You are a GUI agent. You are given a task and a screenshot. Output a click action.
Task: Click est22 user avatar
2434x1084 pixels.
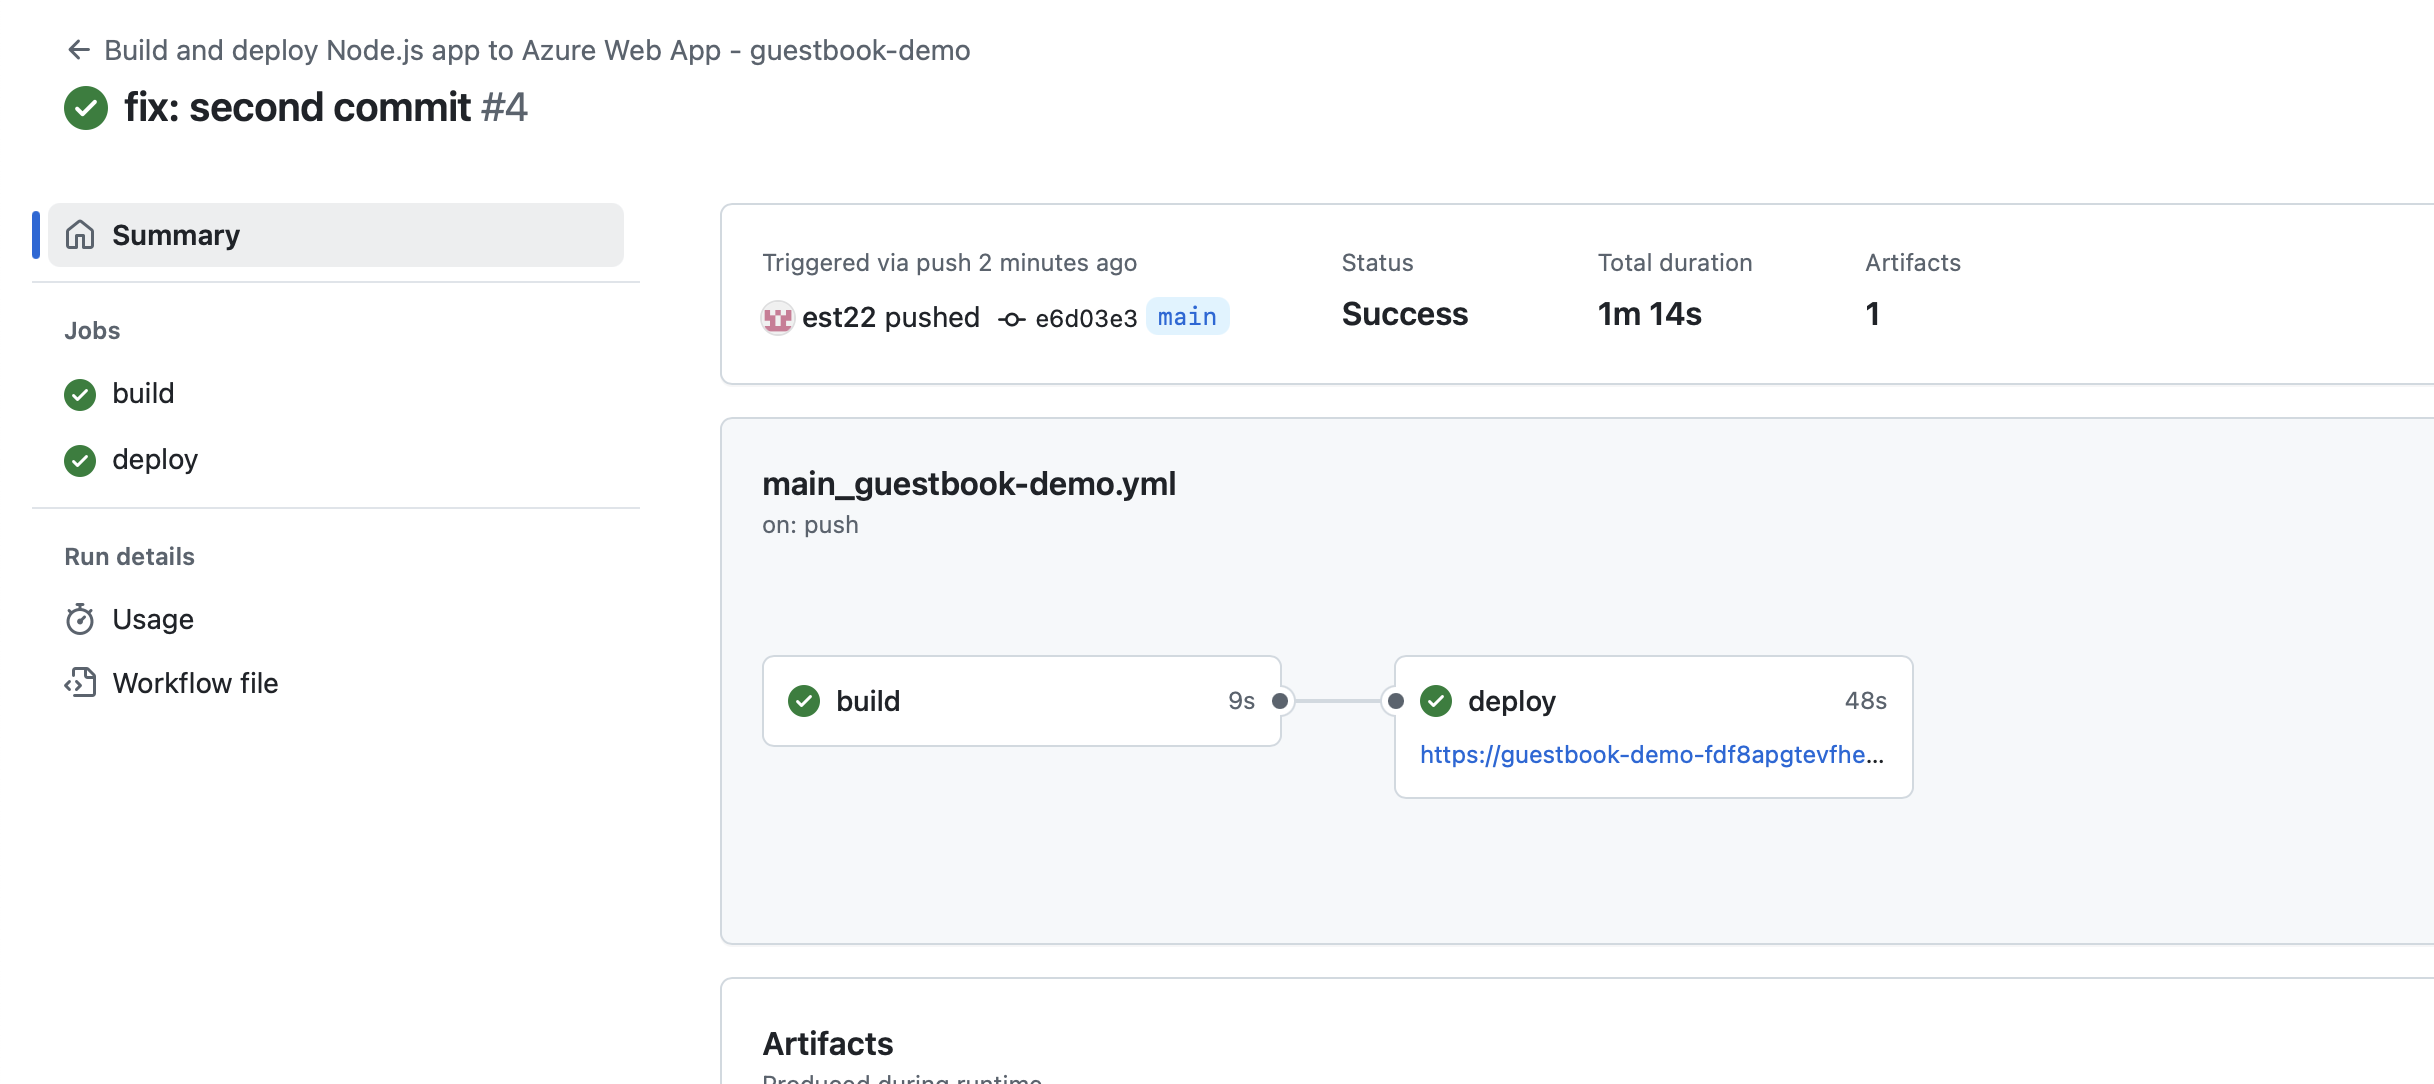777,318
